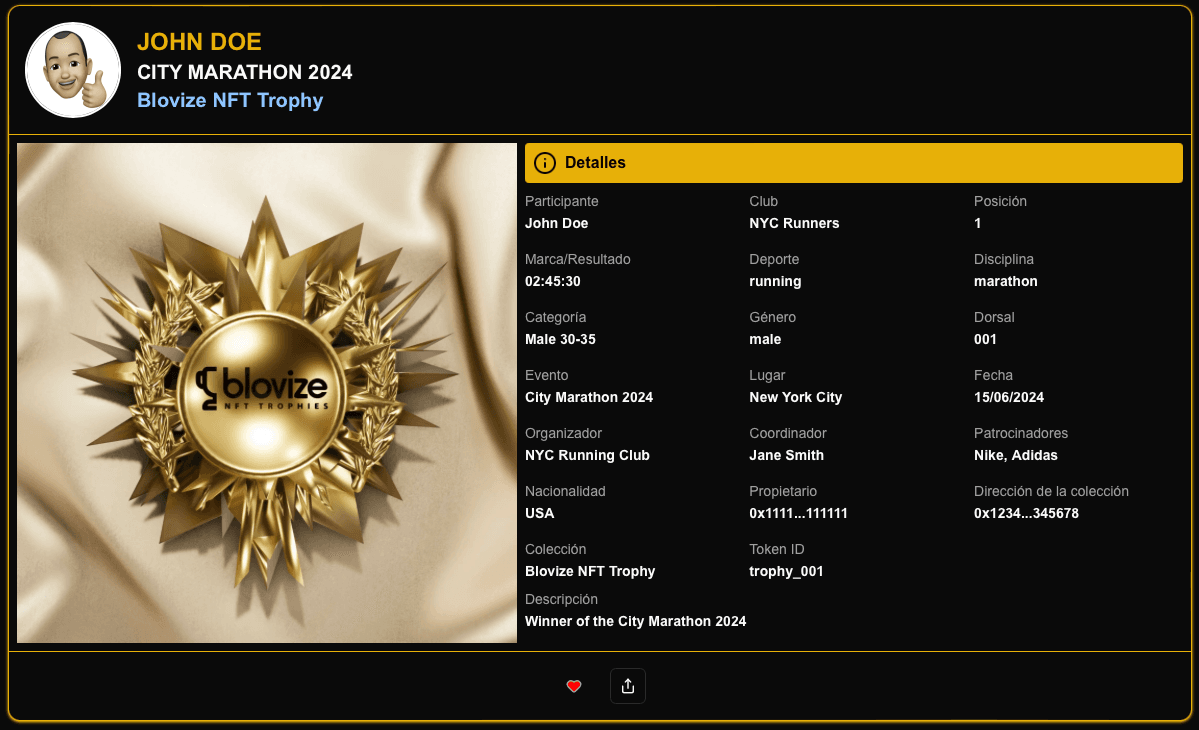Screen dimensions: 1199x730
Task: Click the golden Blovize trophy medal image
Action: 267,392
